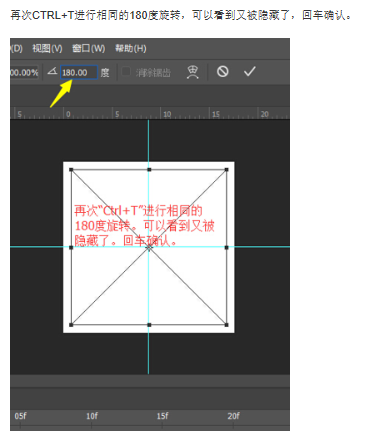Click the top-left transform handle
Screen dimensions: 388x434
click(71, 170)
